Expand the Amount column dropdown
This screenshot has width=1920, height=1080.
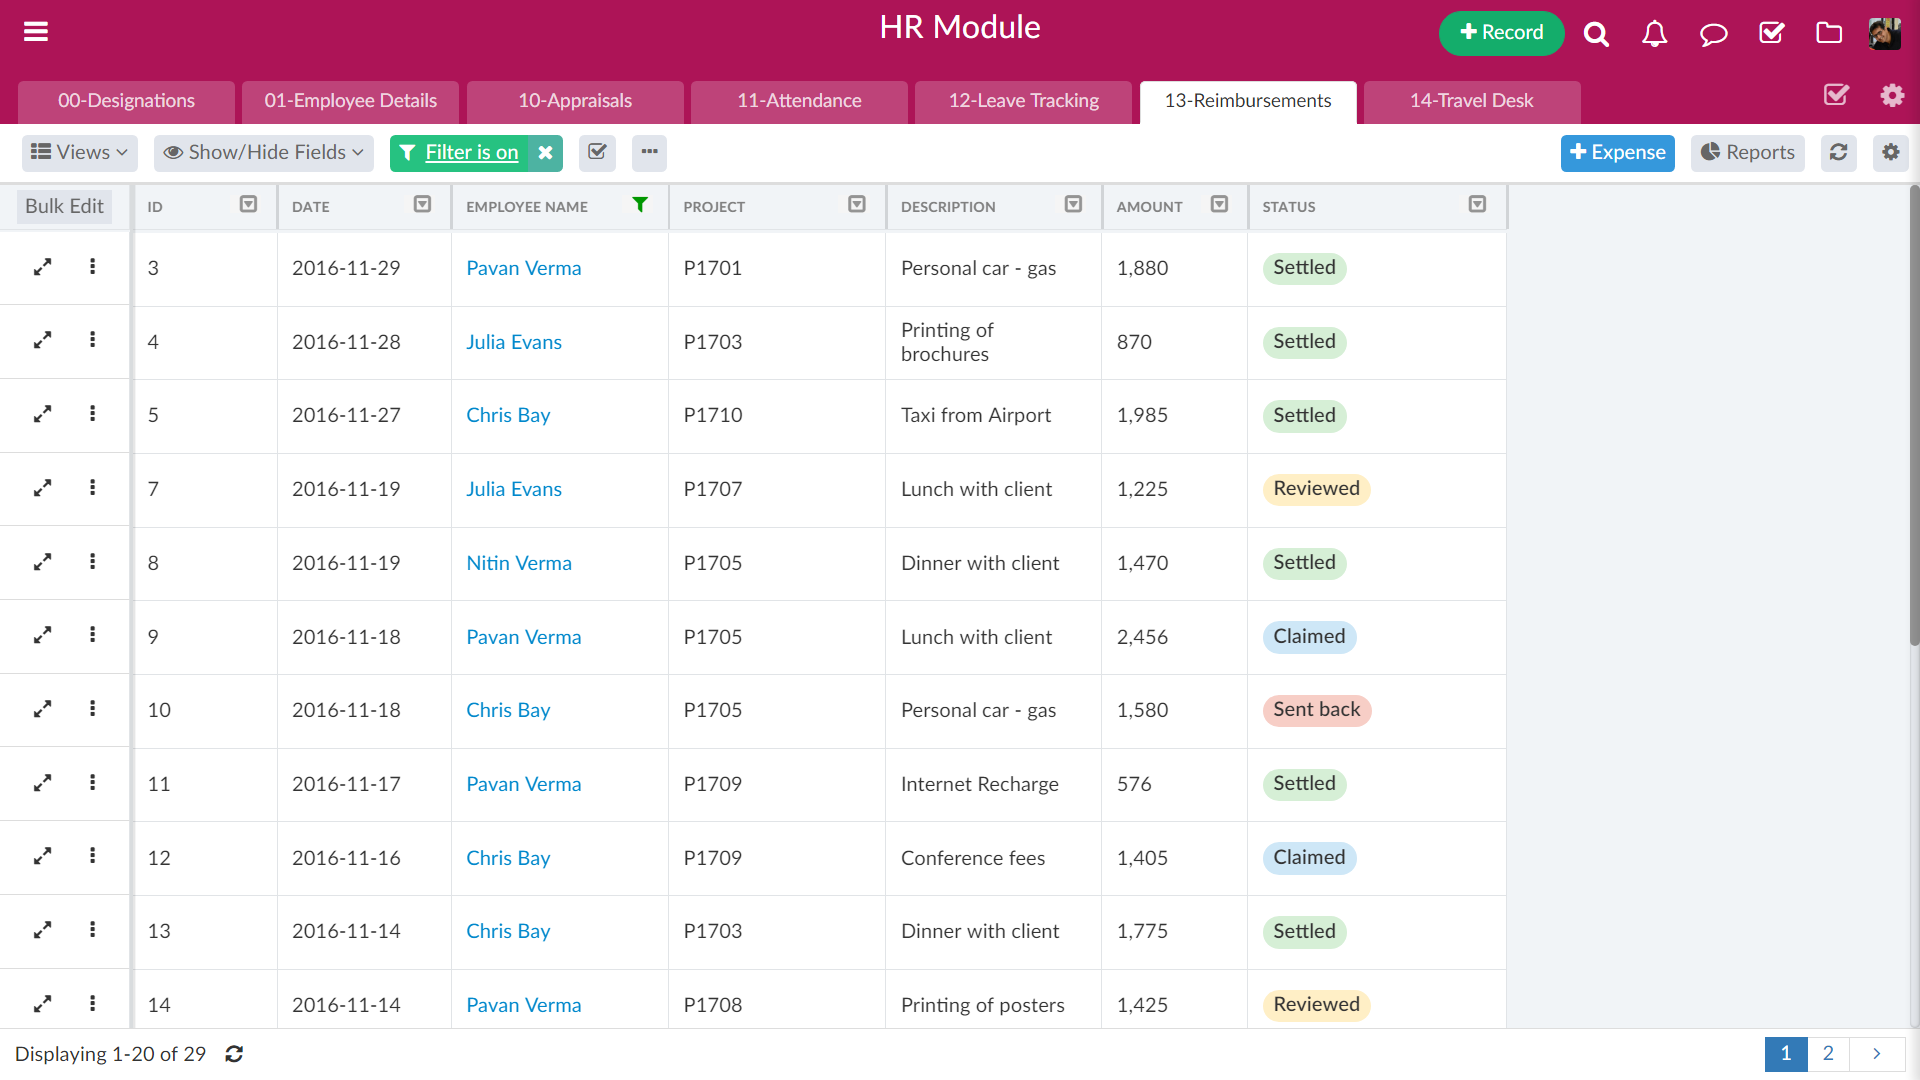1219,205
